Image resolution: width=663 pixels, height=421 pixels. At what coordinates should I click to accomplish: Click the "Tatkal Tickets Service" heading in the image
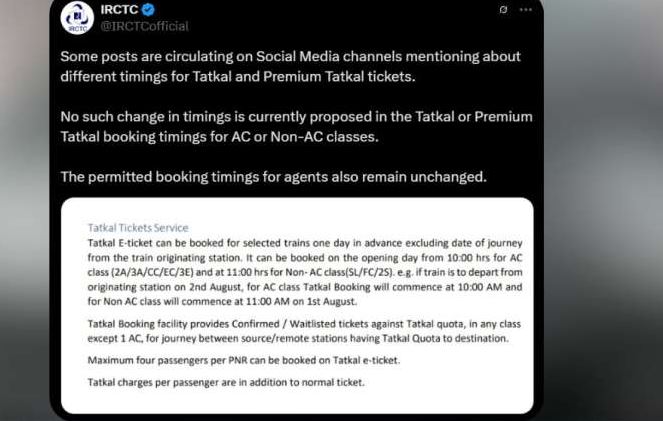(138, 228)
